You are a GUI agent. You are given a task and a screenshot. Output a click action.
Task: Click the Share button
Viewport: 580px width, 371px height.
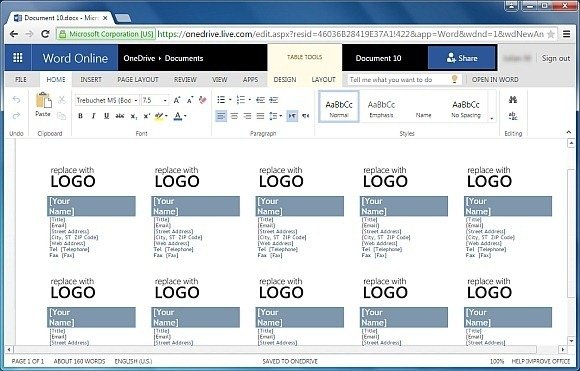[461, 58]
